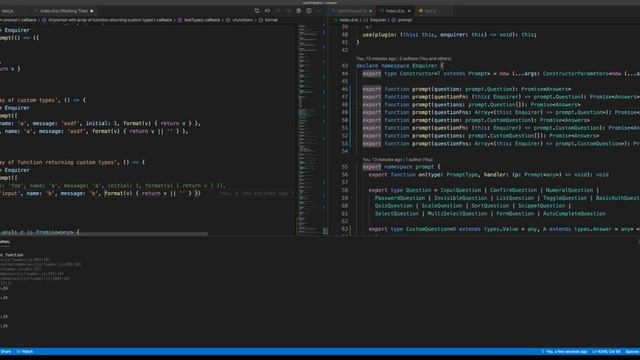Close the index.d.ts tab in right group
This screenshot has width=640, height=360.
click(409, 11)
